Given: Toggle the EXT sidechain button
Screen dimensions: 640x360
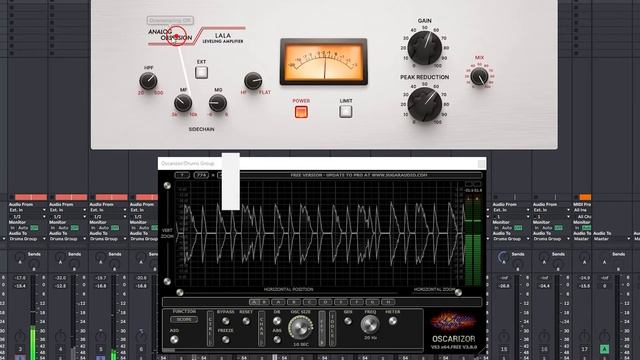Looking at the screenshot, I should click(x=201, y=72).
